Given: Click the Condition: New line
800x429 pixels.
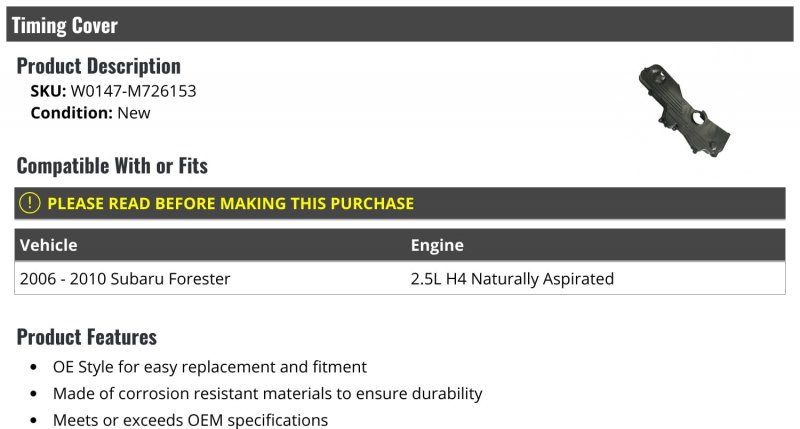Looking at the screenshot, I should pos(90,113).
